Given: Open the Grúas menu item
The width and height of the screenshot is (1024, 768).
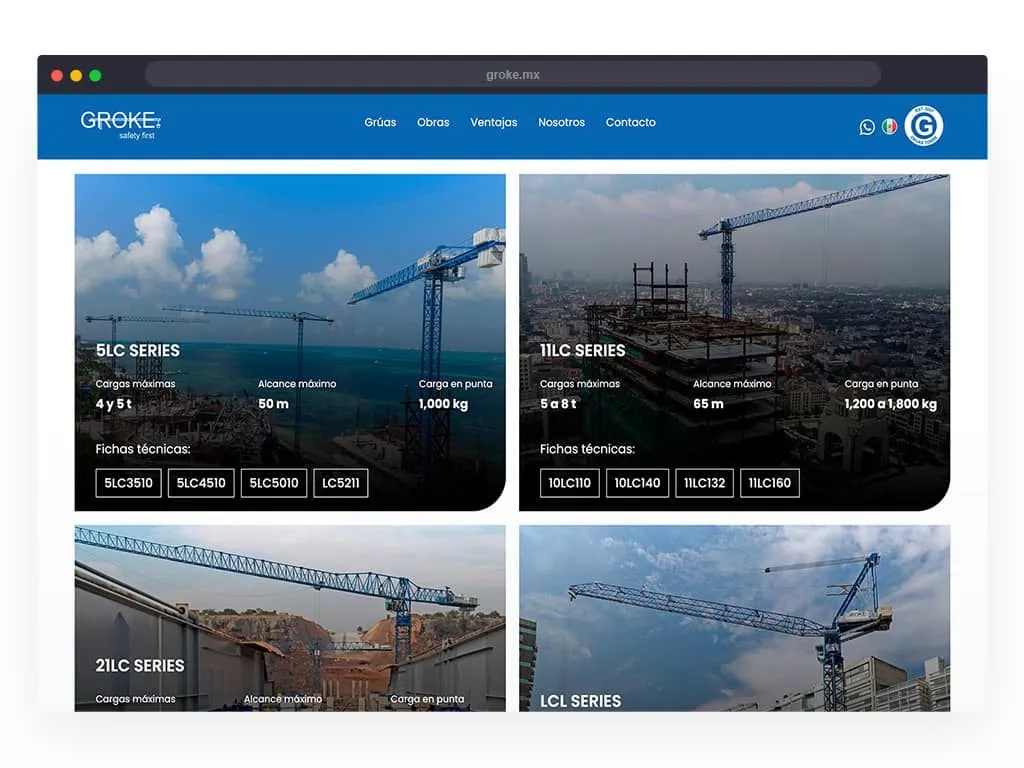Looking at the screenshot, I should 380,123.
